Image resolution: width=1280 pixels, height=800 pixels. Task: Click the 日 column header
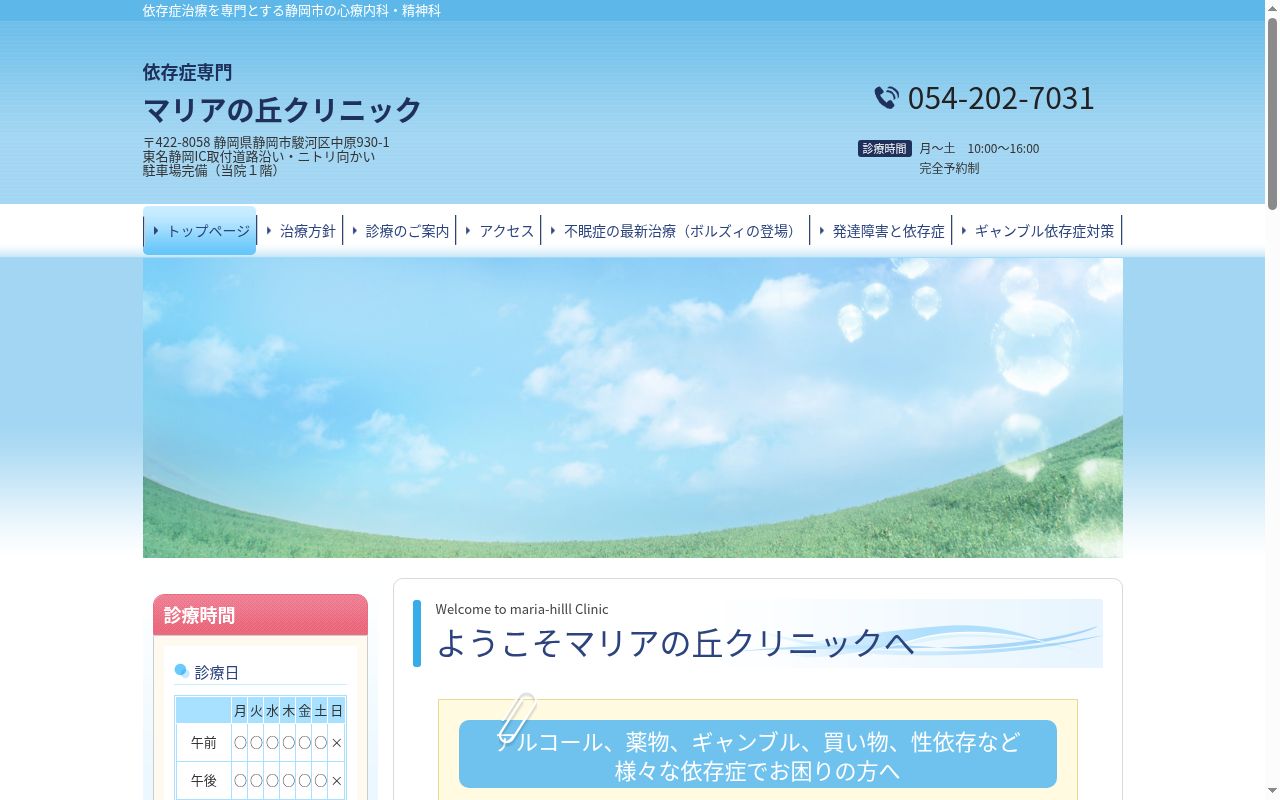[337, 711]
